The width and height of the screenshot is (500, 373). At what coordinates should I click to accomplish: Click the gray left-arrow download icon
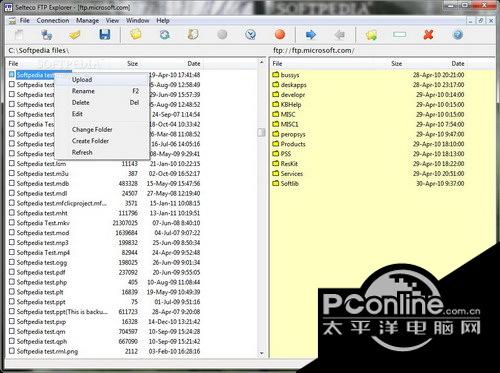[339, 34]
